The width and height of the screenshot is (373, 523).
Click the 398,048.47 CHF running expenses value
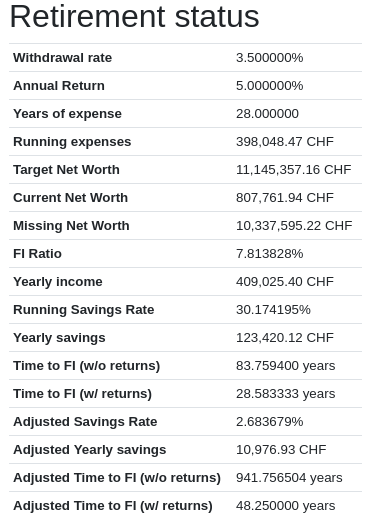pos(285,142)
